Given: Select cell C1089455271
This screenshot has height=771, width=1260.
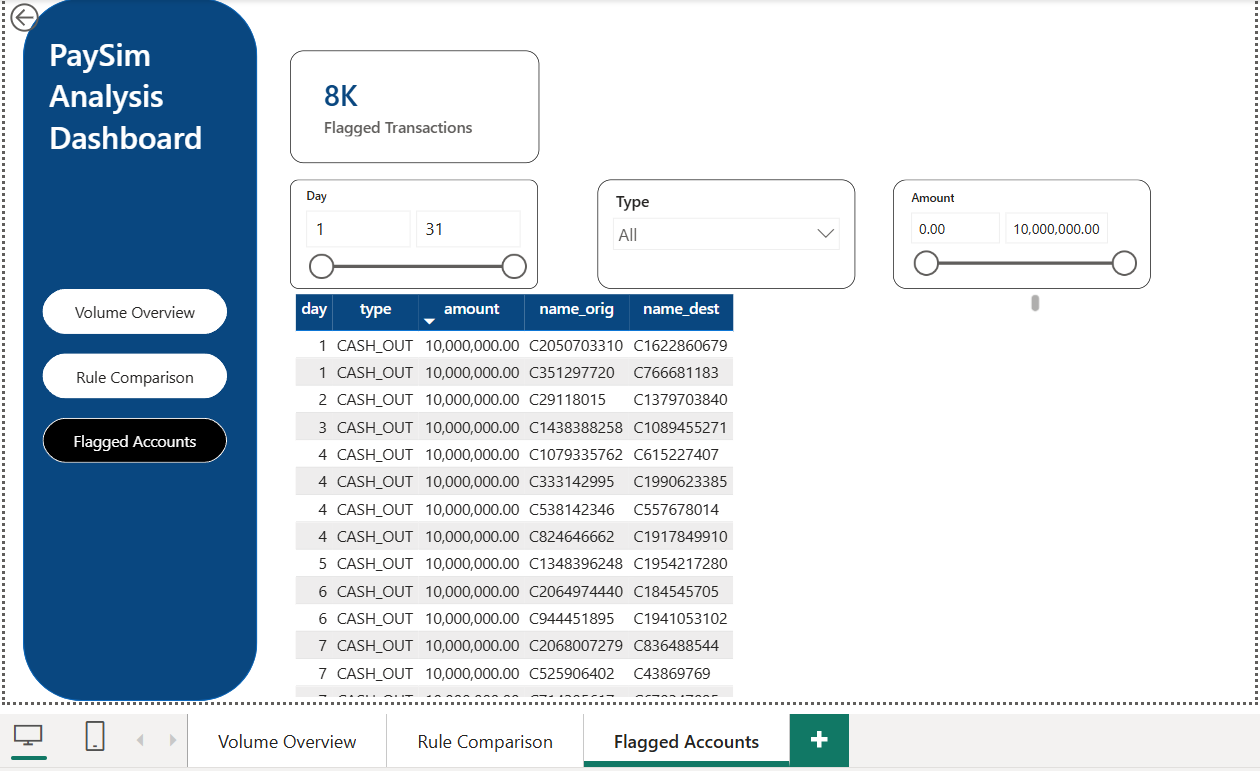Looking at the screenshot, I should pos(680,427).
